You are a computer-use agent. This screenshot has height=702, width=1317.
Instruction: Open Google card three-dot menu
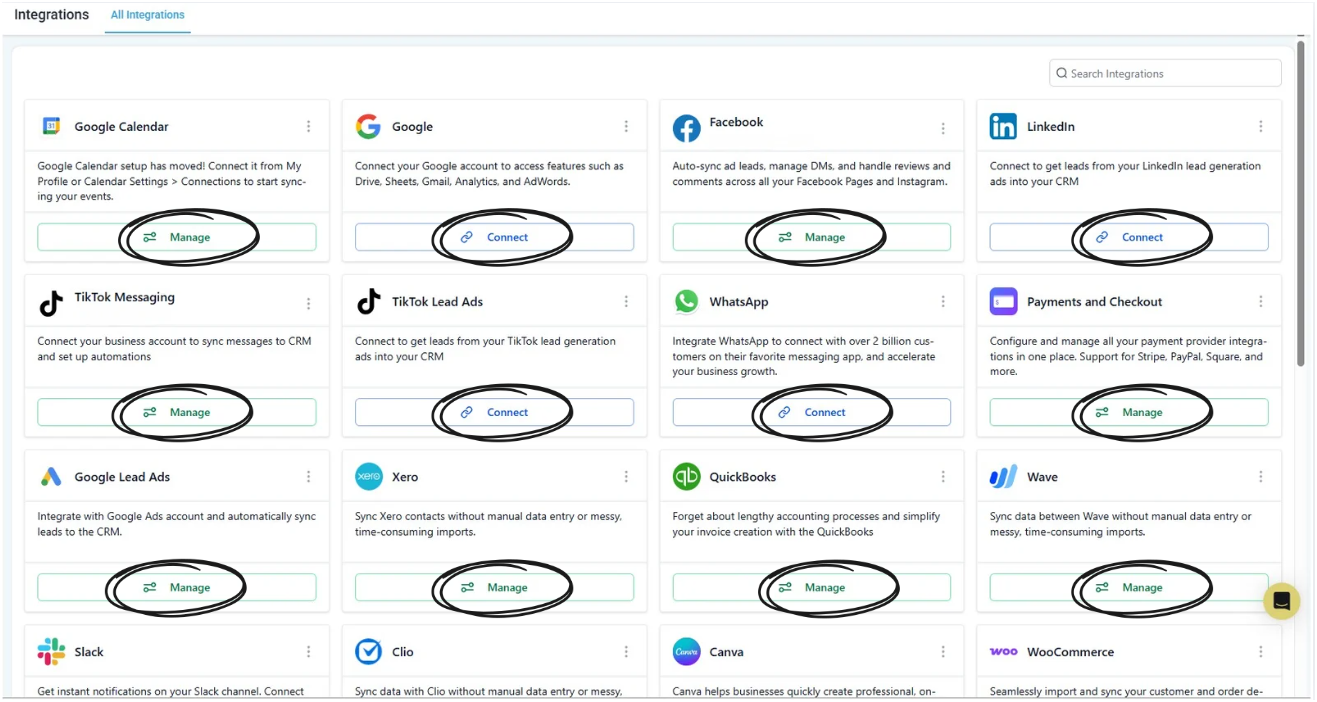click(626, 127)
